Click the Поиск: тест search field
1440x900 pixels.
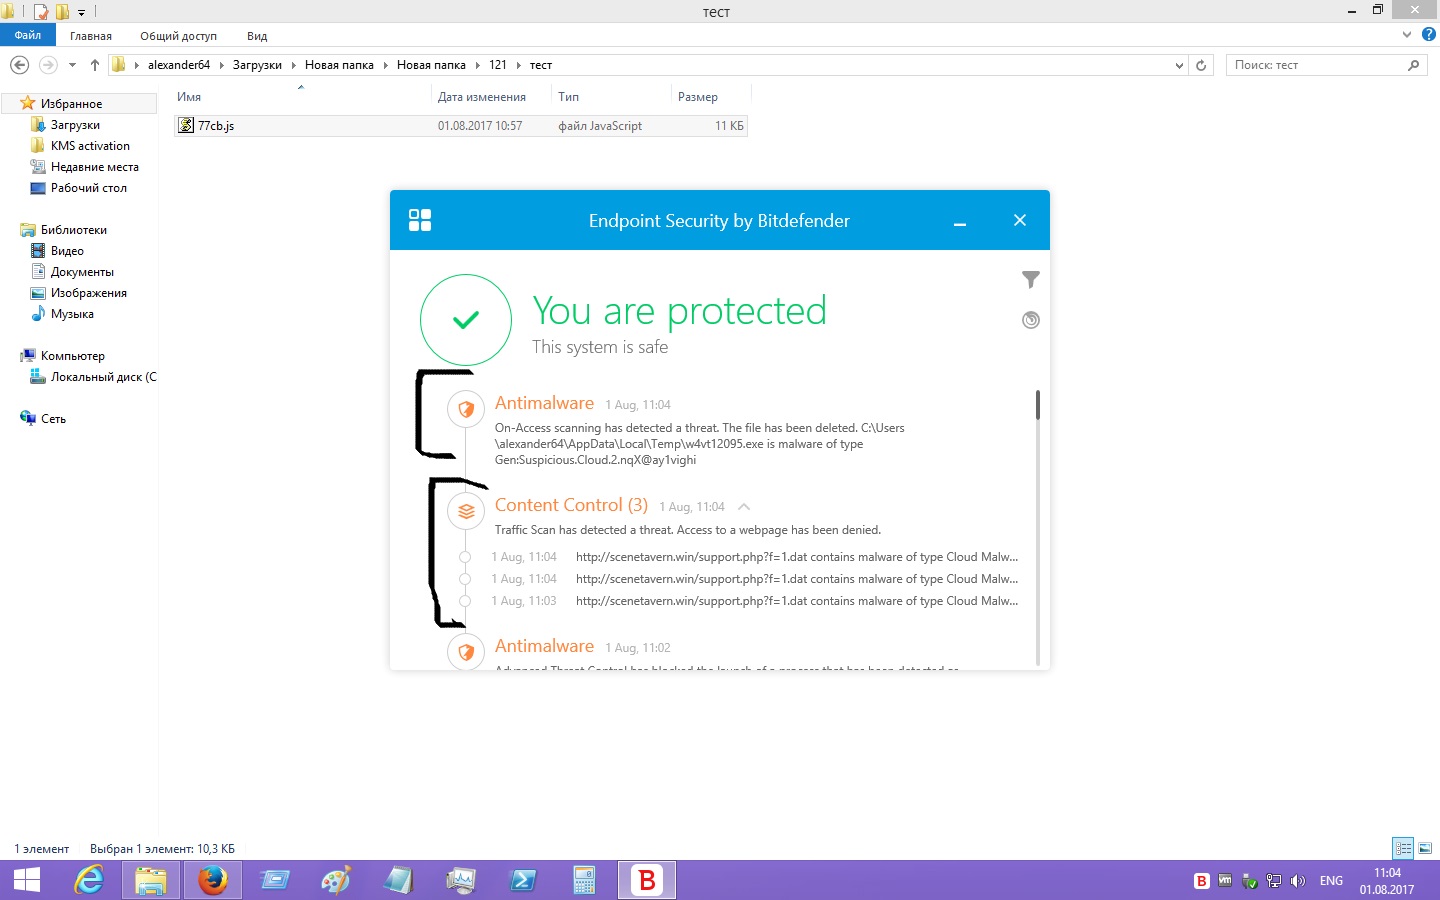point(1325,65)
